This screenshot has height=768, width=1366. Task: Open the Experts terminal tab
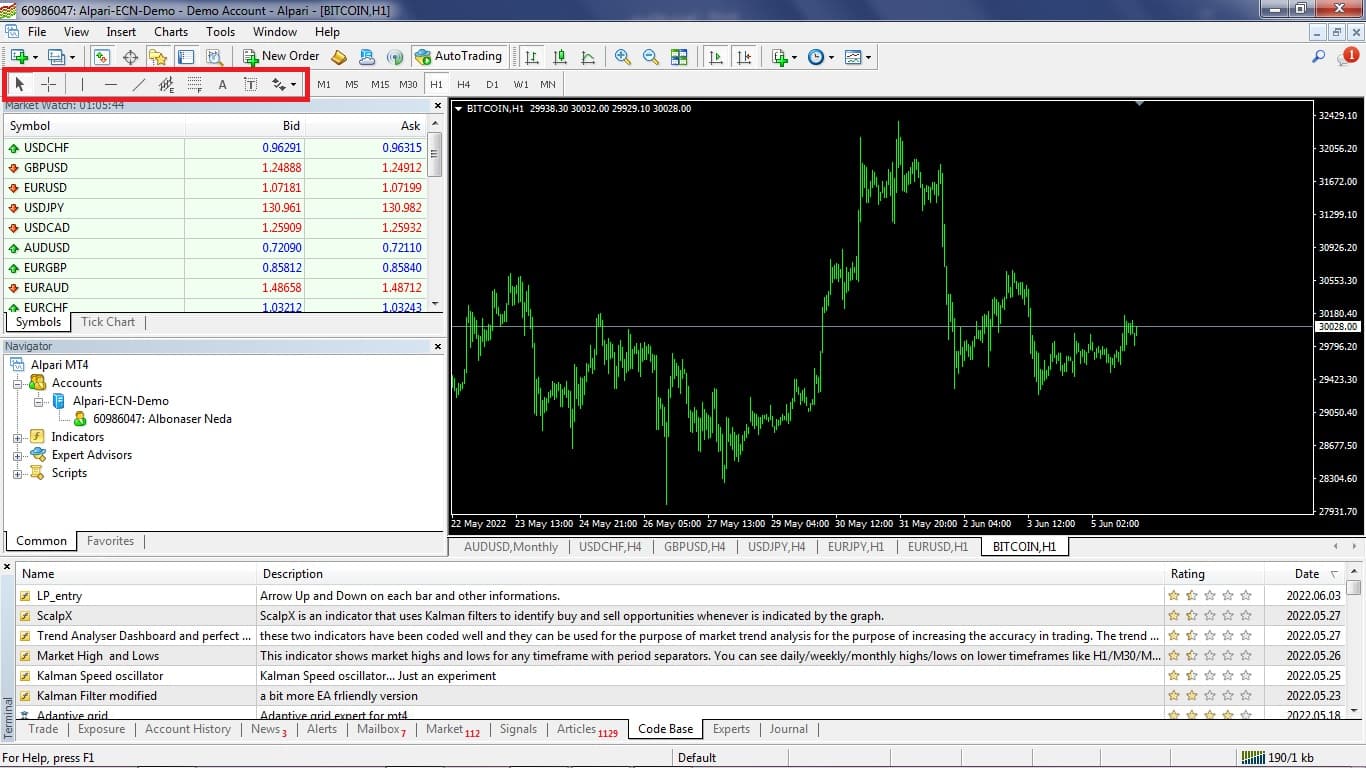(731, 729)
